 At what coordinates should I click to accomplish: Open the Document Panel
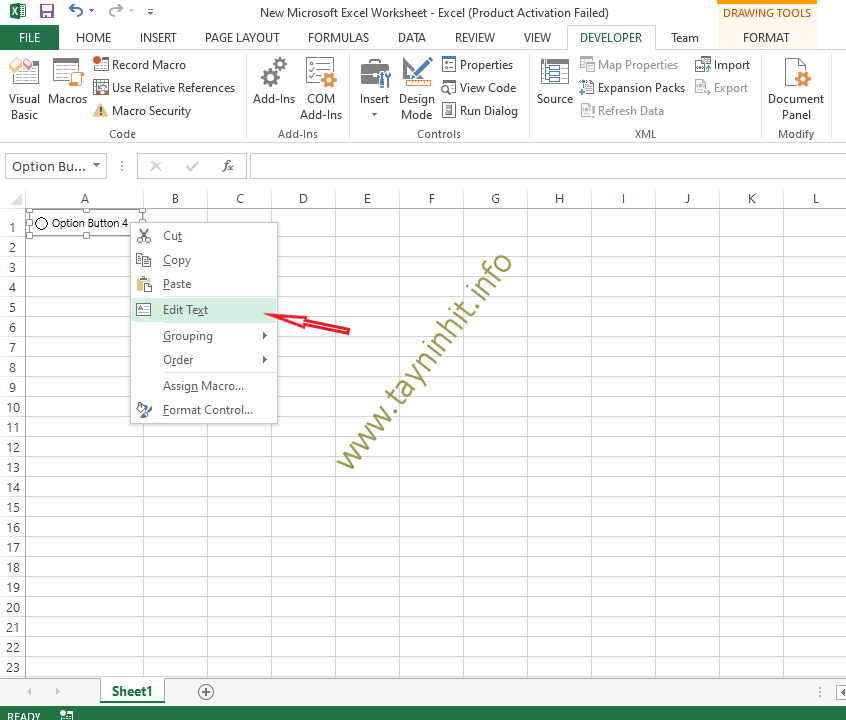click(x=796, y=88)
